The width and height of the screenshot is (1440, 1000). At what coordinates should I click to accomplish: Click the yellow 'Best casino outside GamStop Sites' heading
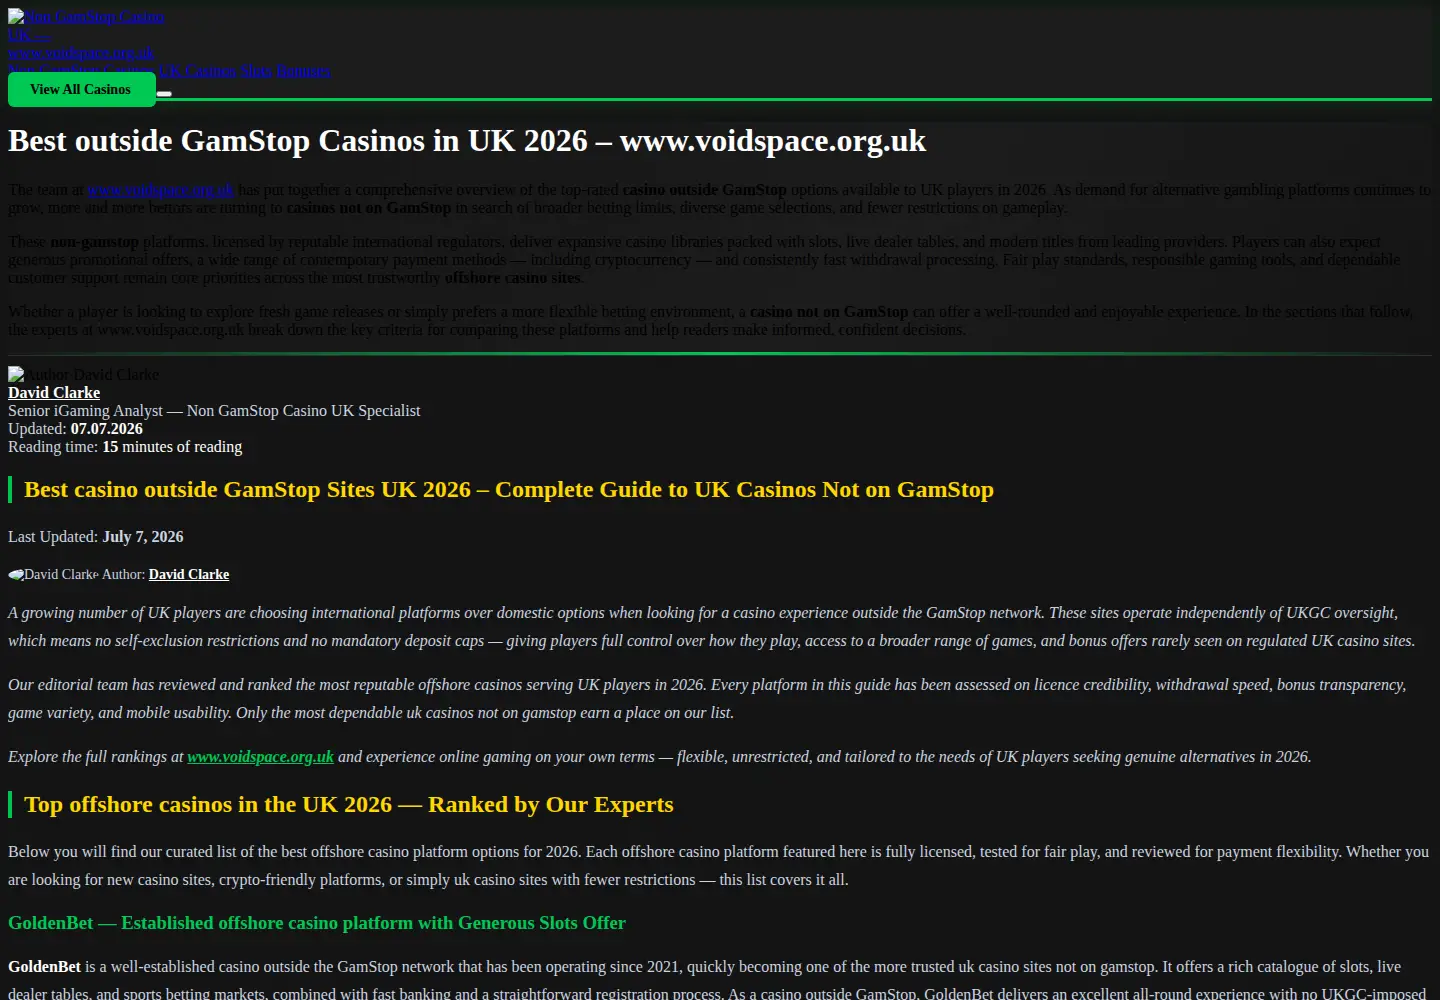point(509,490)
